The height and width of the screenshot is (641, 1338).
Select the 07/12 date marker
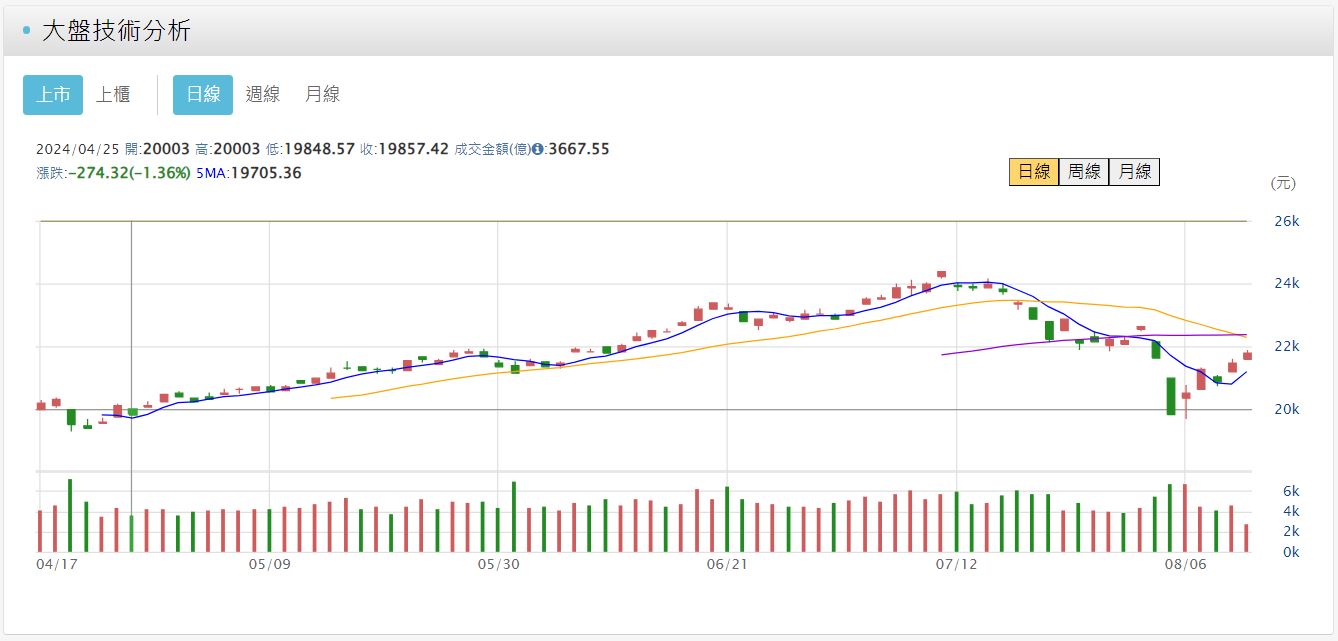point(956,564)
